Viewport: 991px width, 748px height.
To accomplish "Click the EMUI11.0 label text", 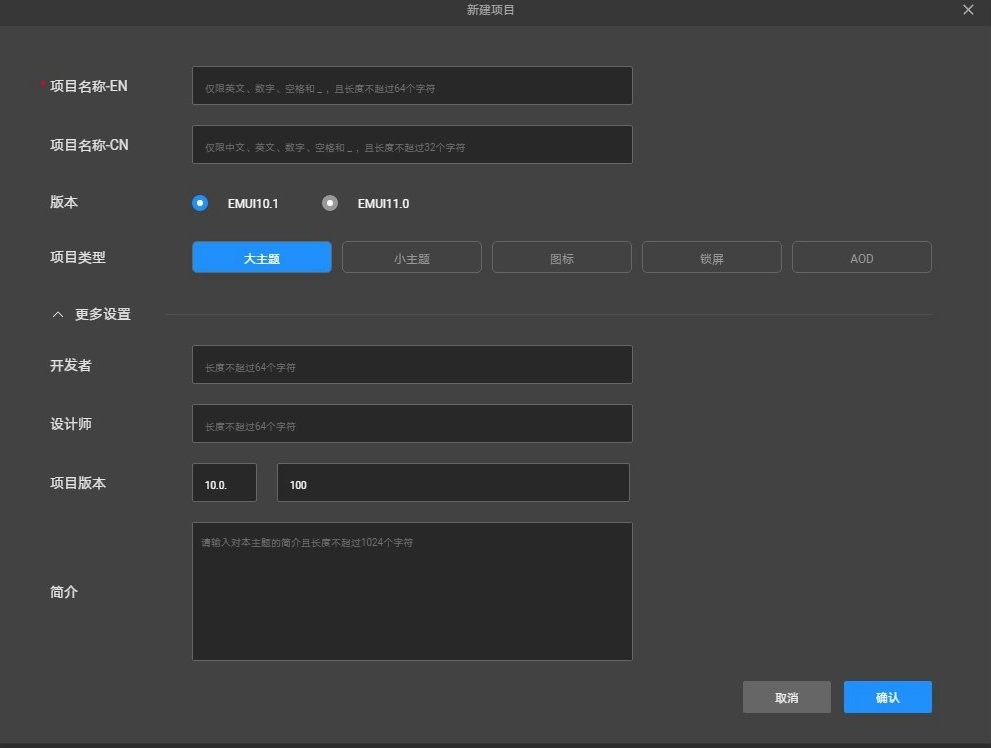I will pyautogui.click(x=383, y=203).
